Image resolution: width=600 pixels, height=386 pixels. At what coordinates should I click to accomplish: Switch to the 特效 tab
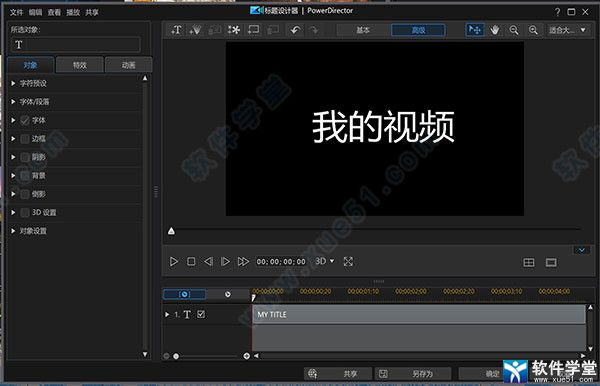(x=80, y=65)
